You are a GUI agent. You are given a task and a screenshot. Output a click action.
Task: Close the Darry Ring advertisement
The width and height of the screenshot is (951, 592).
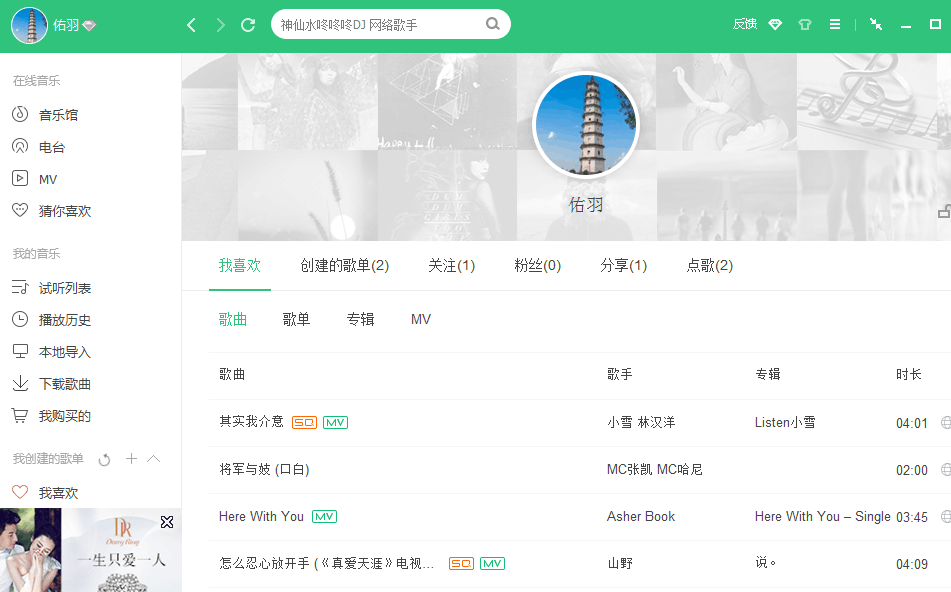[167, 522]
